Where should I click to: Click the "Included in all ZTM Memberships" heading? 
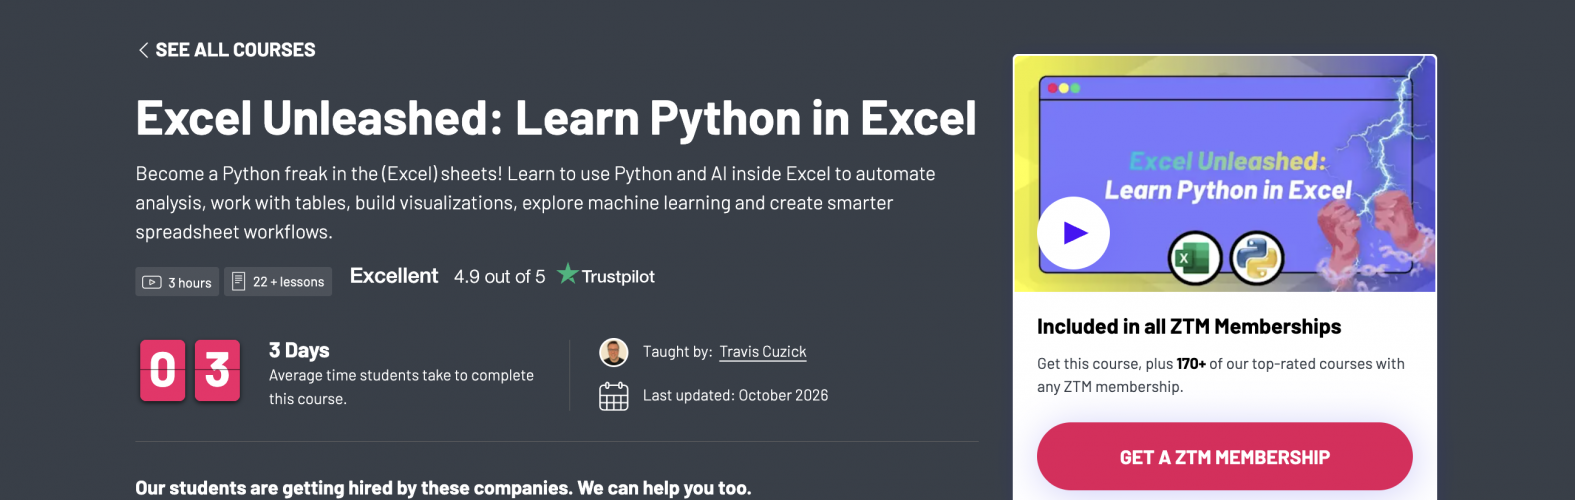1189,327
